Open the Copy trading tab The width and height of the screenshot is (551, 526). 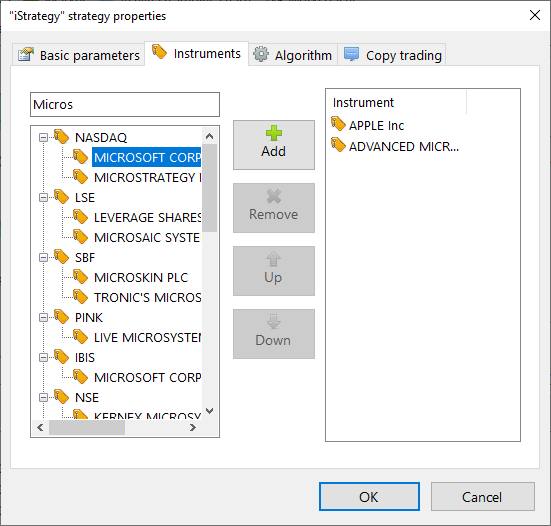pos(392,55)
